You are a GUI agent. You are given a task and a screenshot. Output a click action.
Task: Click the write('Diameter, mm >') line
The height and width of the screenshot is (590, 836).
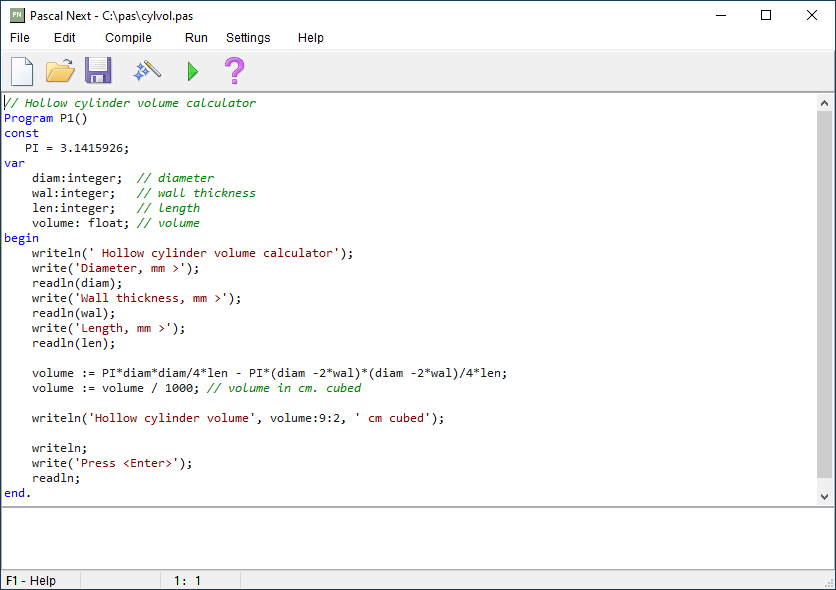pyautogui.click(x=115, y=268)
